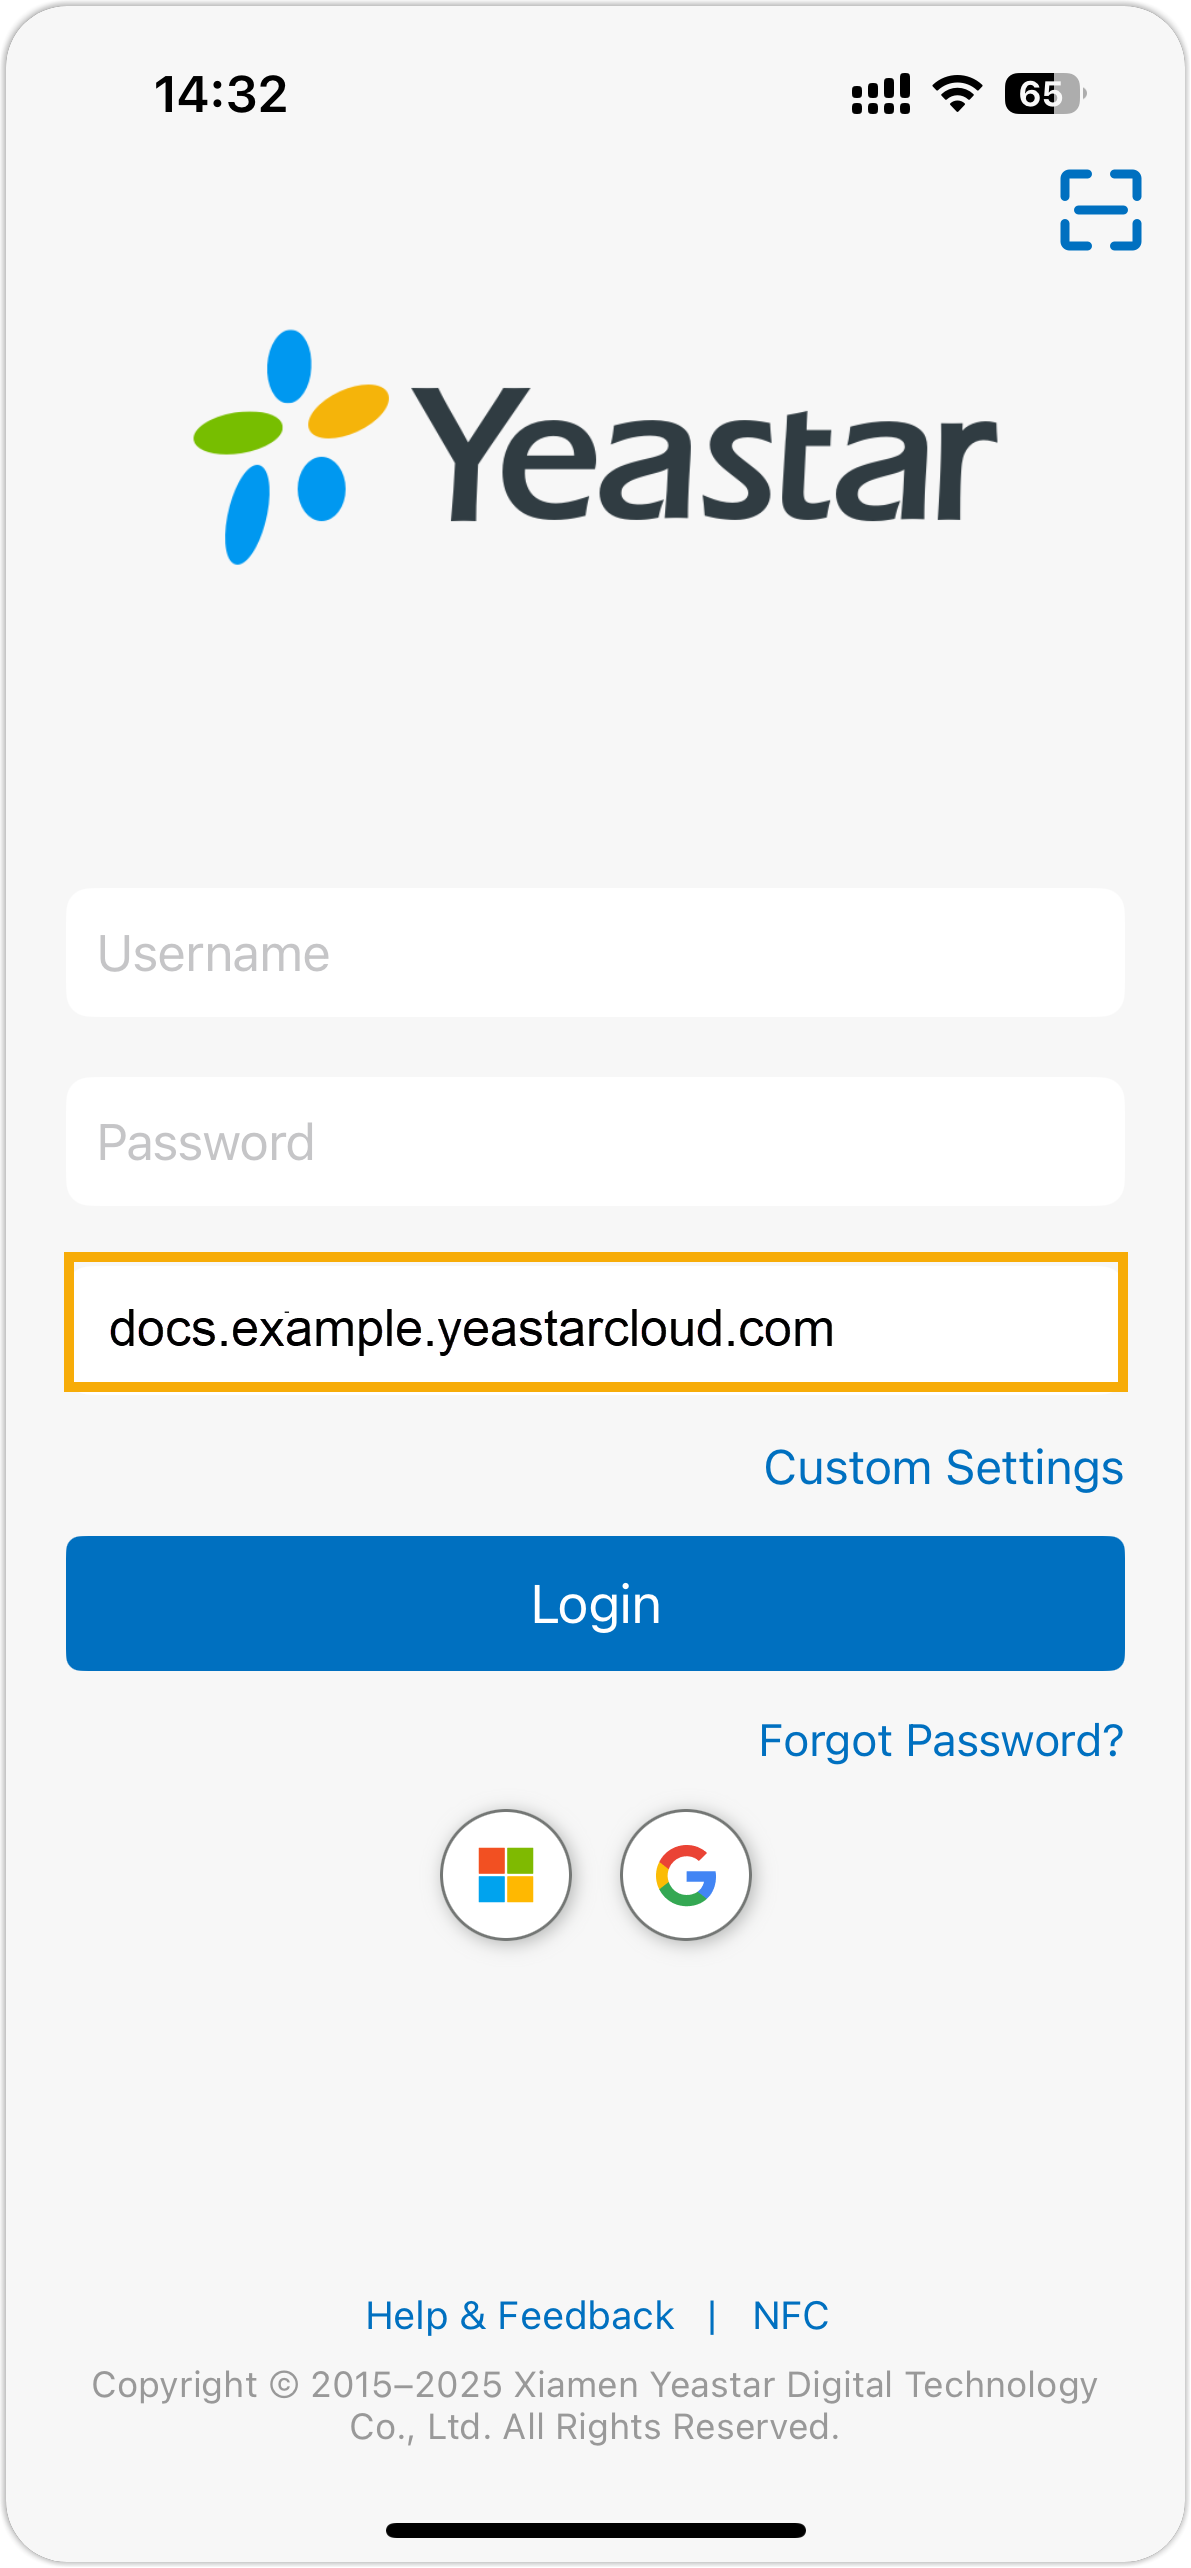Tap the Wi-Fi status icon

[x=957, y=94]
